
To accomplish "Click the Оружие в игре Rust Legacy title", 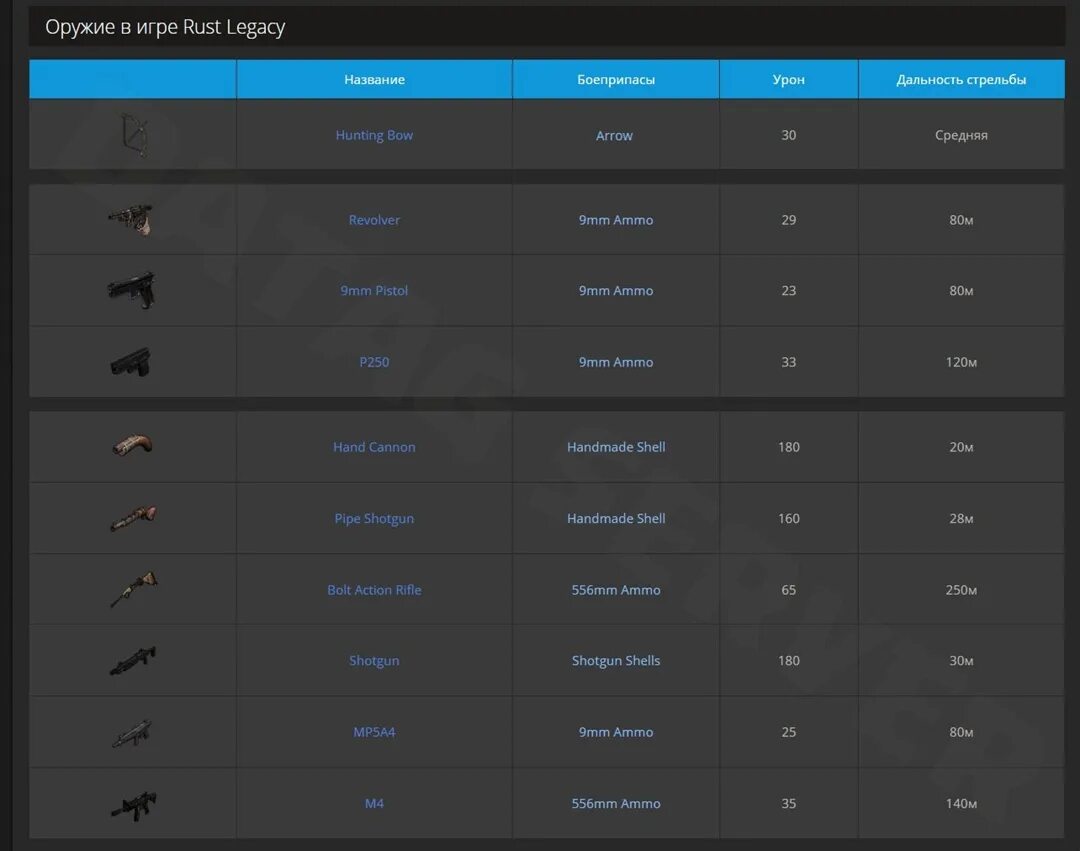I will [x=165, y=27].
